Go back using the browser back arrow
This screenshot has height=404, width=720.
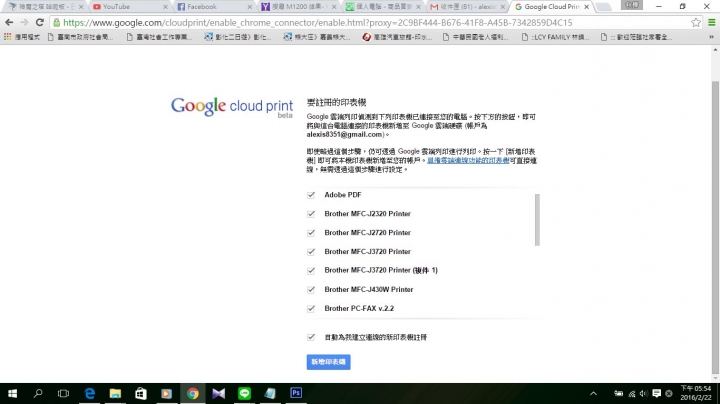pos(9,22)
